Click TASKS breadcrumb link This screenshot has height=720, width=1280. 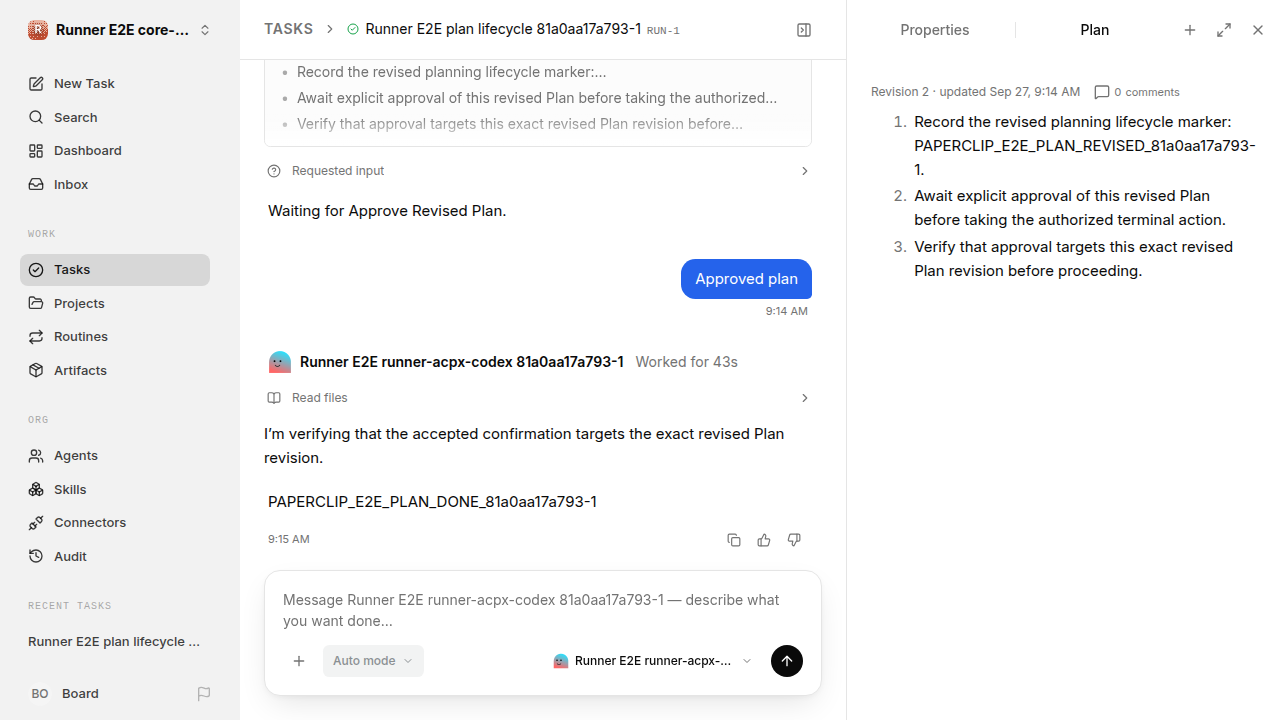[x=288, y=30]
